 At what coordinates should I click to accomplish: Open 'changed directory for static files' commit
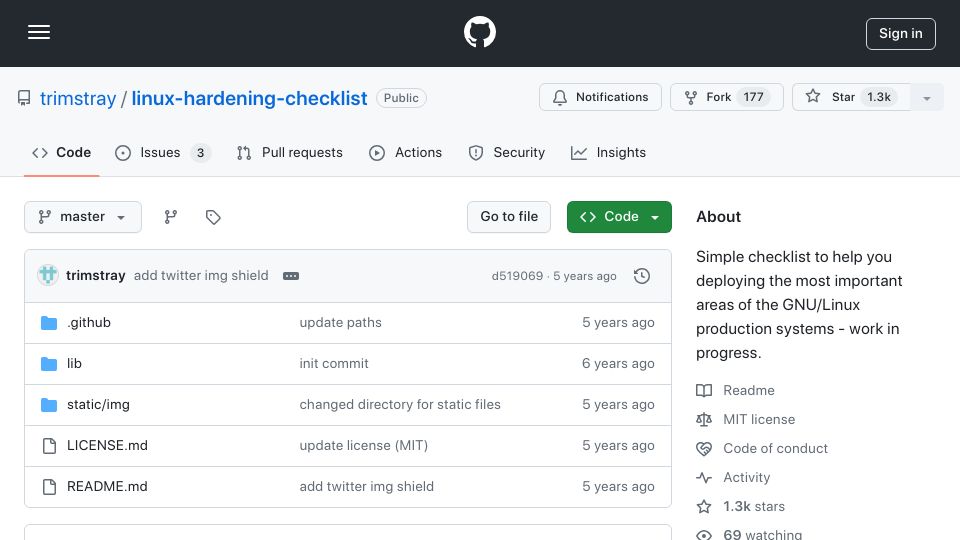(400, 405)
